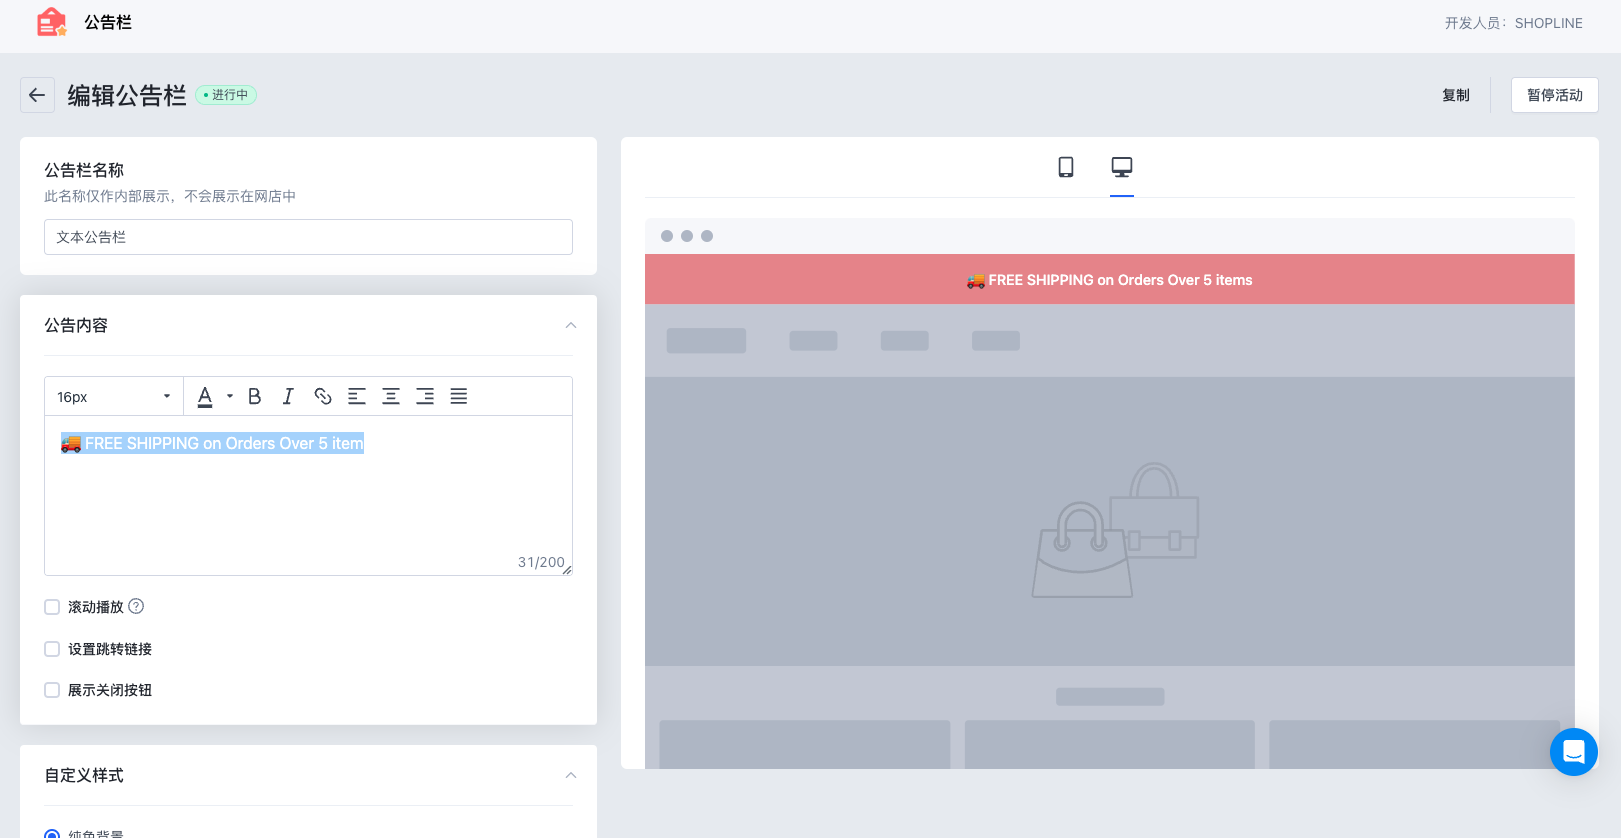Tick the 展示关闭按钮 checkbox
The image size is (1621, 838).
click(52, 690)
